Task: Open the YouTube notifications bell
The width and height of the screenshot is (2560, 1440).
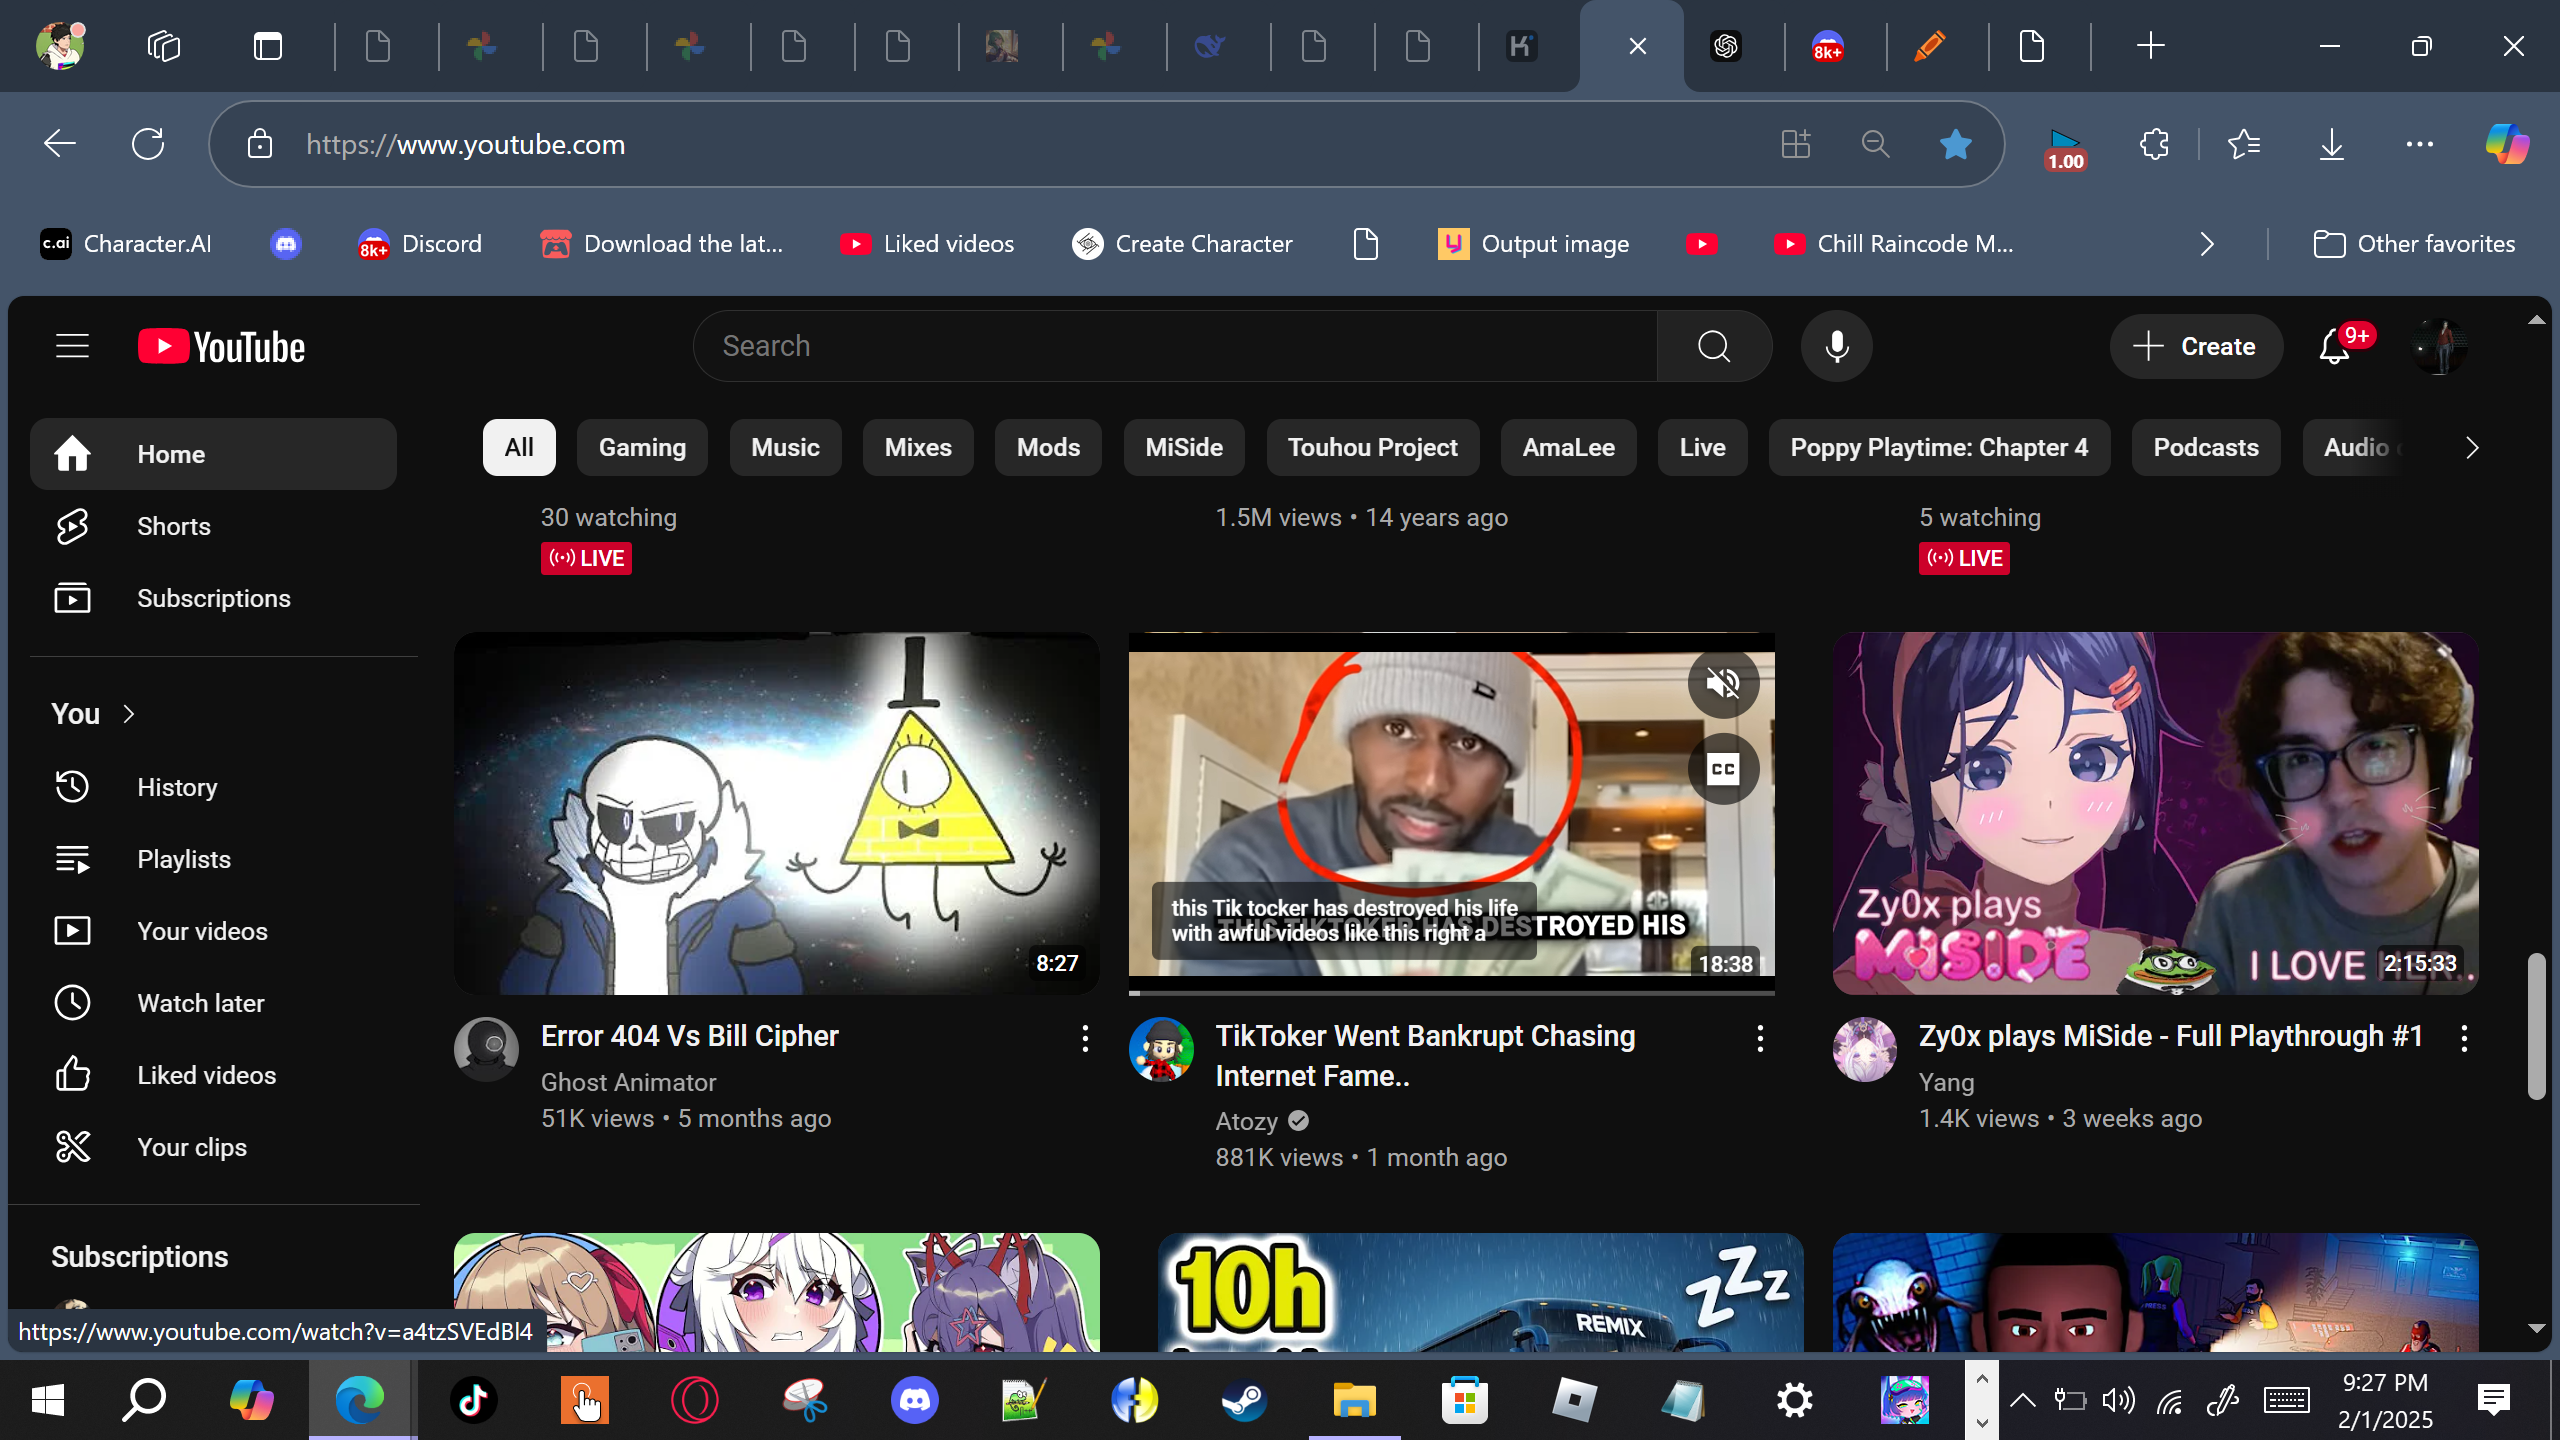Action: pos(2334,347)
